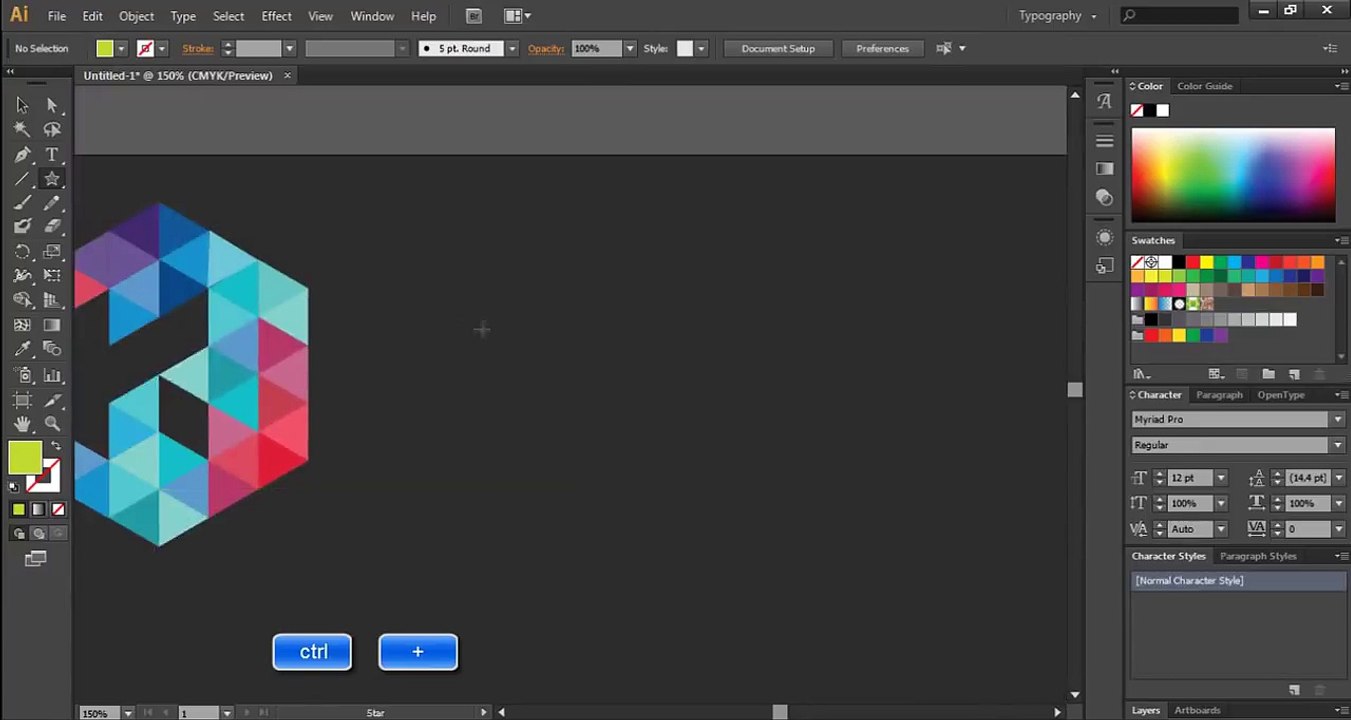Select the Line Segment tool
This screenshot has width=1351, height=720.
click(x=22, y=179)
